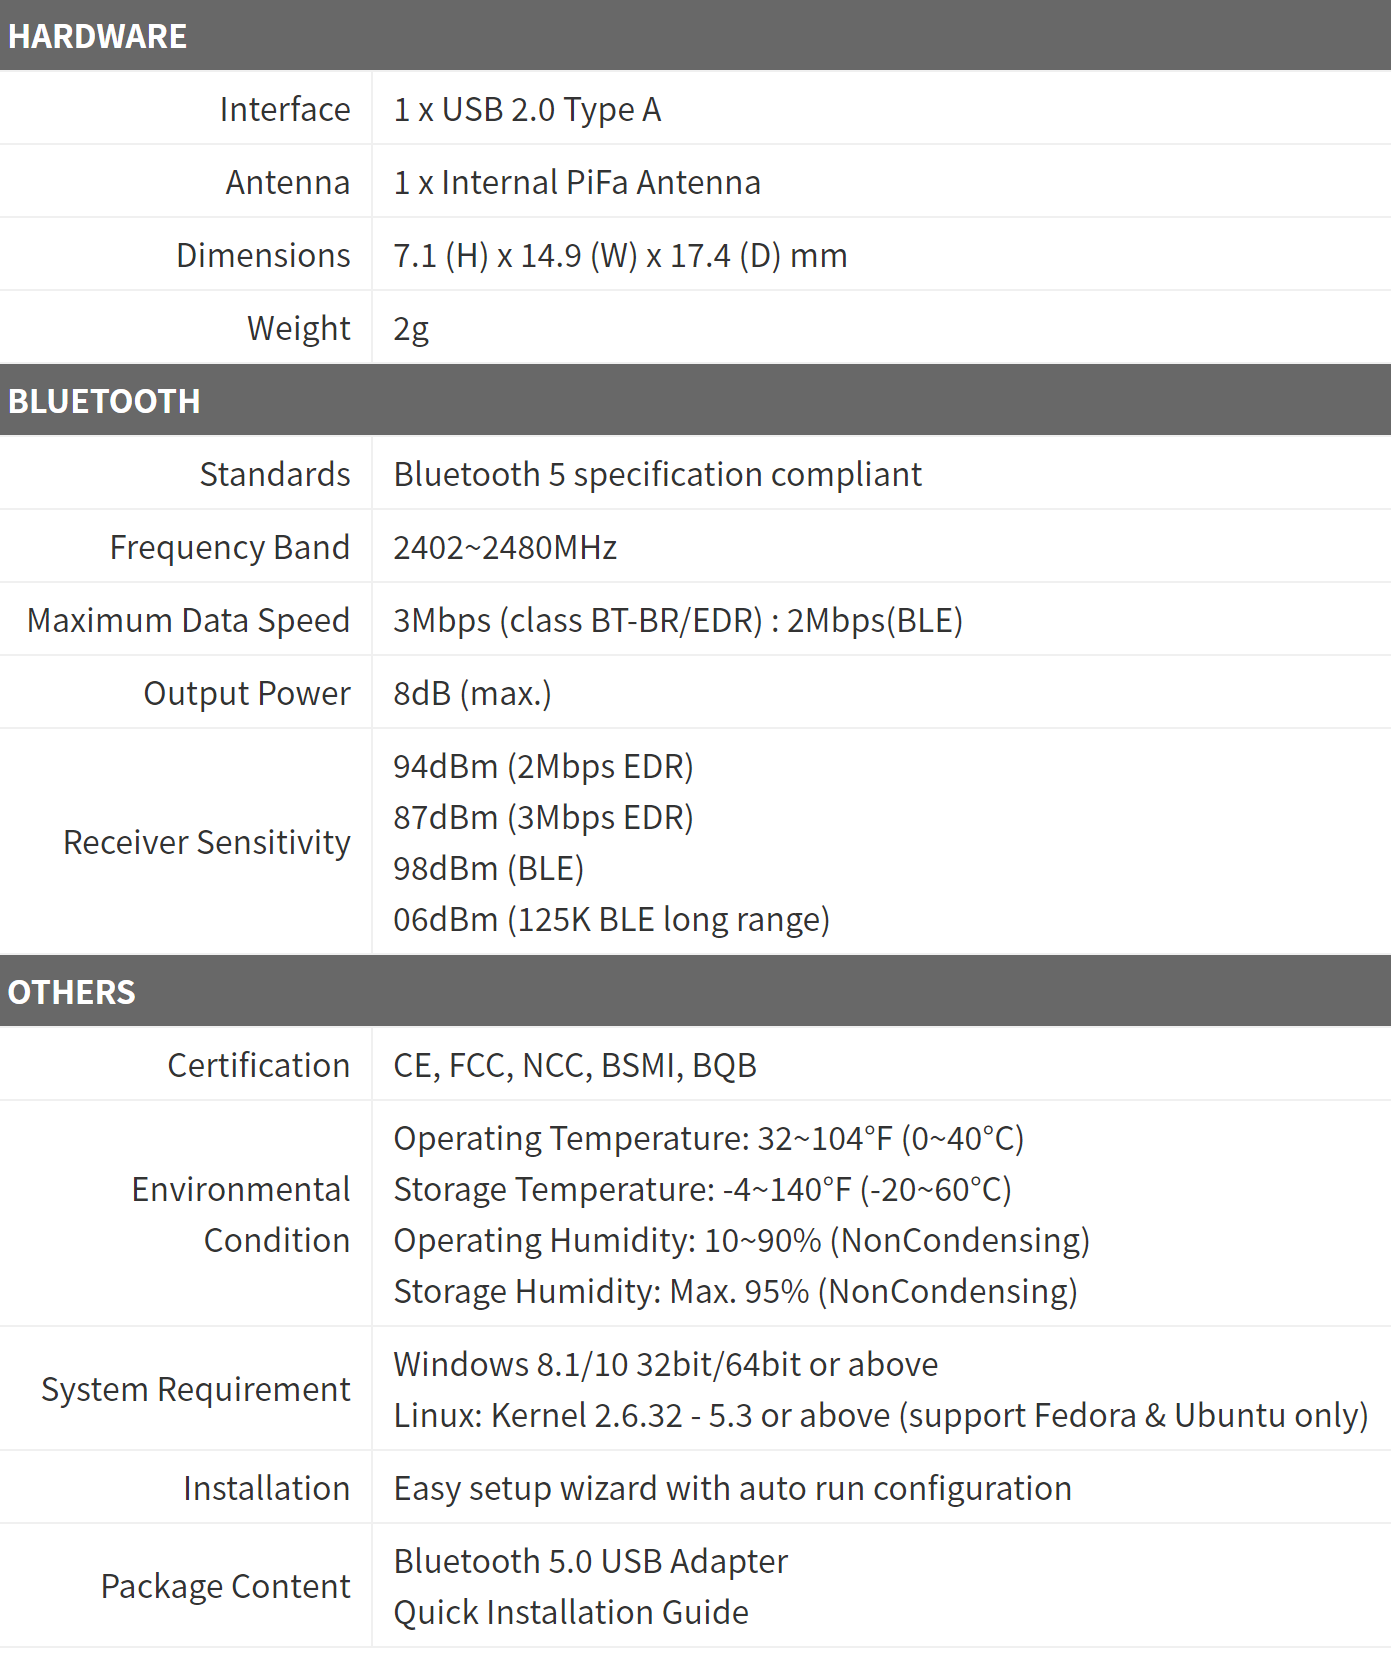Select the Dimensions value text
Image resolution: width=1391 pixels, height=1659 pixels.
620,255
